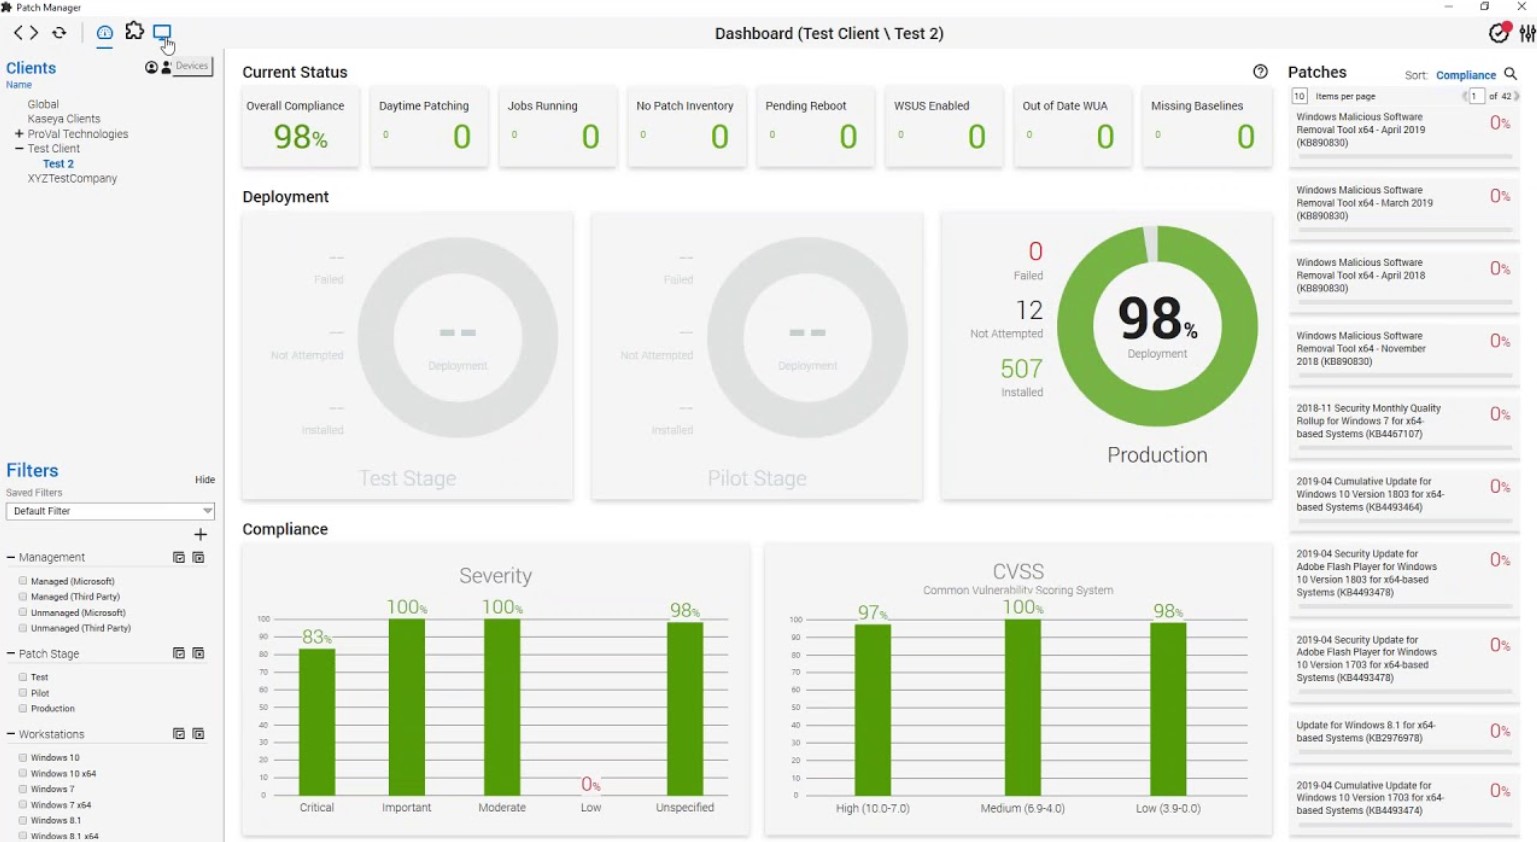Enable the Production patch stage checkbox
This screenshot has width=1537, height=842.
(x=23, y=708)
